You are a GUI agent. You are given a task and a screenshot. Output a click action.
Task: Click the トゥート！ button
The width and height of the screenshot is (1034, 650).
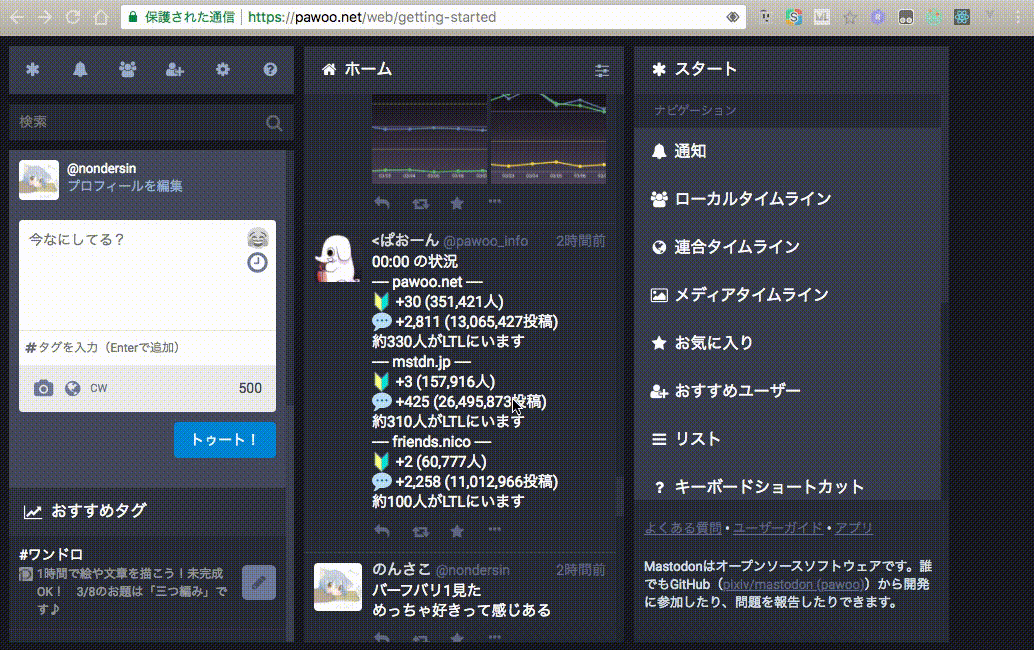225,440
